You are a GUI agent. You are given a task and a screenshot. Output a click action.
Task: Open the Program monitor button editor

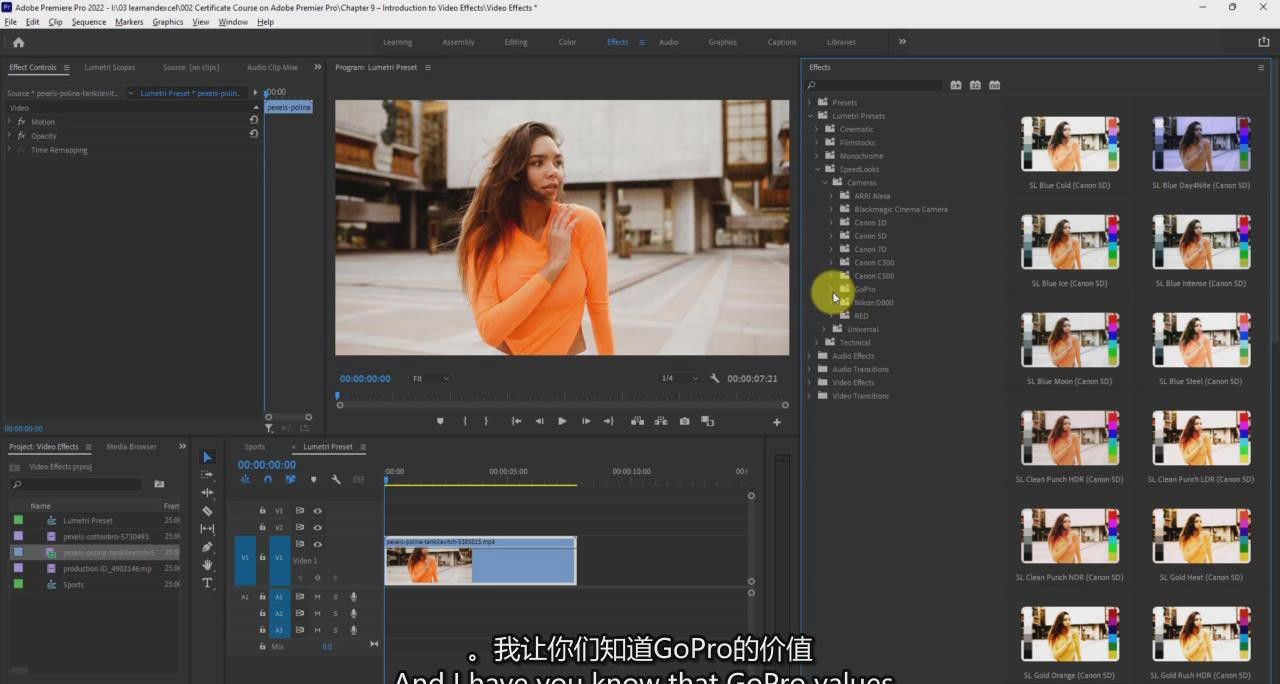click(x=777, y=422)
